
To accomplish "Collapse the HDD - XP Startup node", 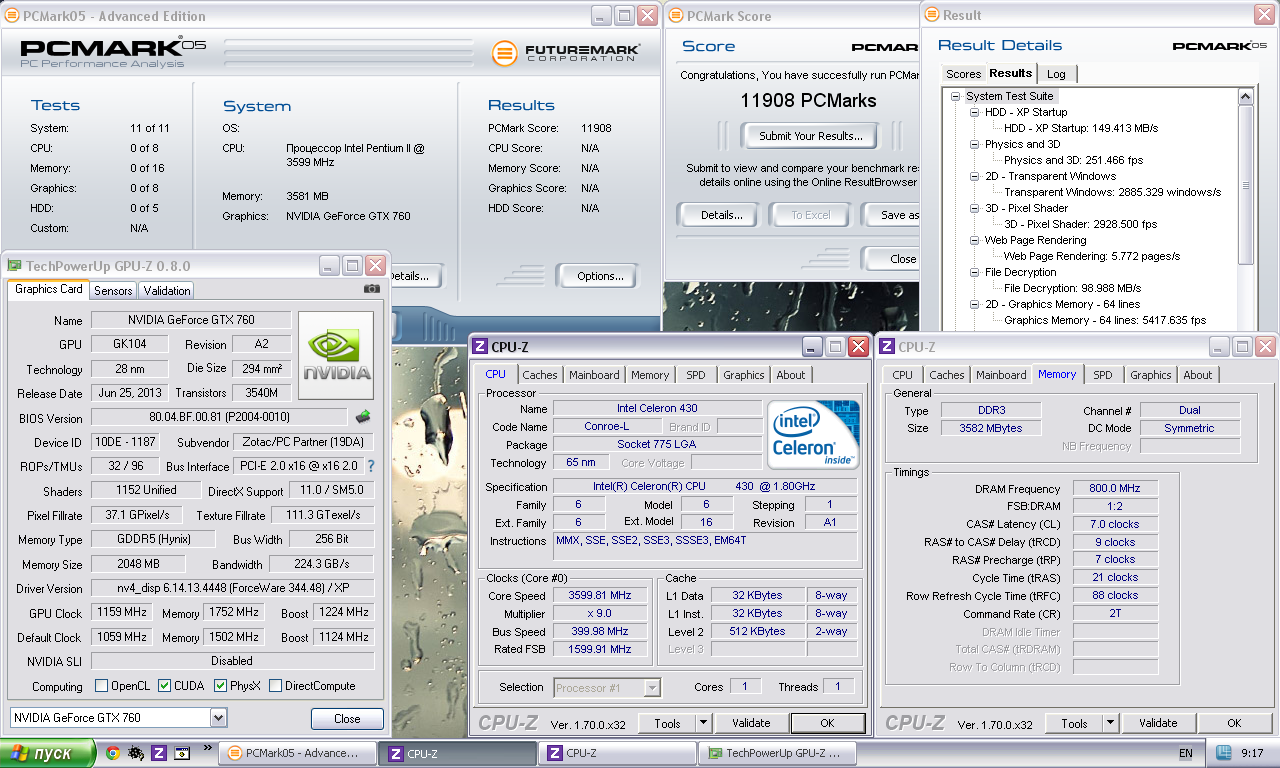I will tap(974, 112).
